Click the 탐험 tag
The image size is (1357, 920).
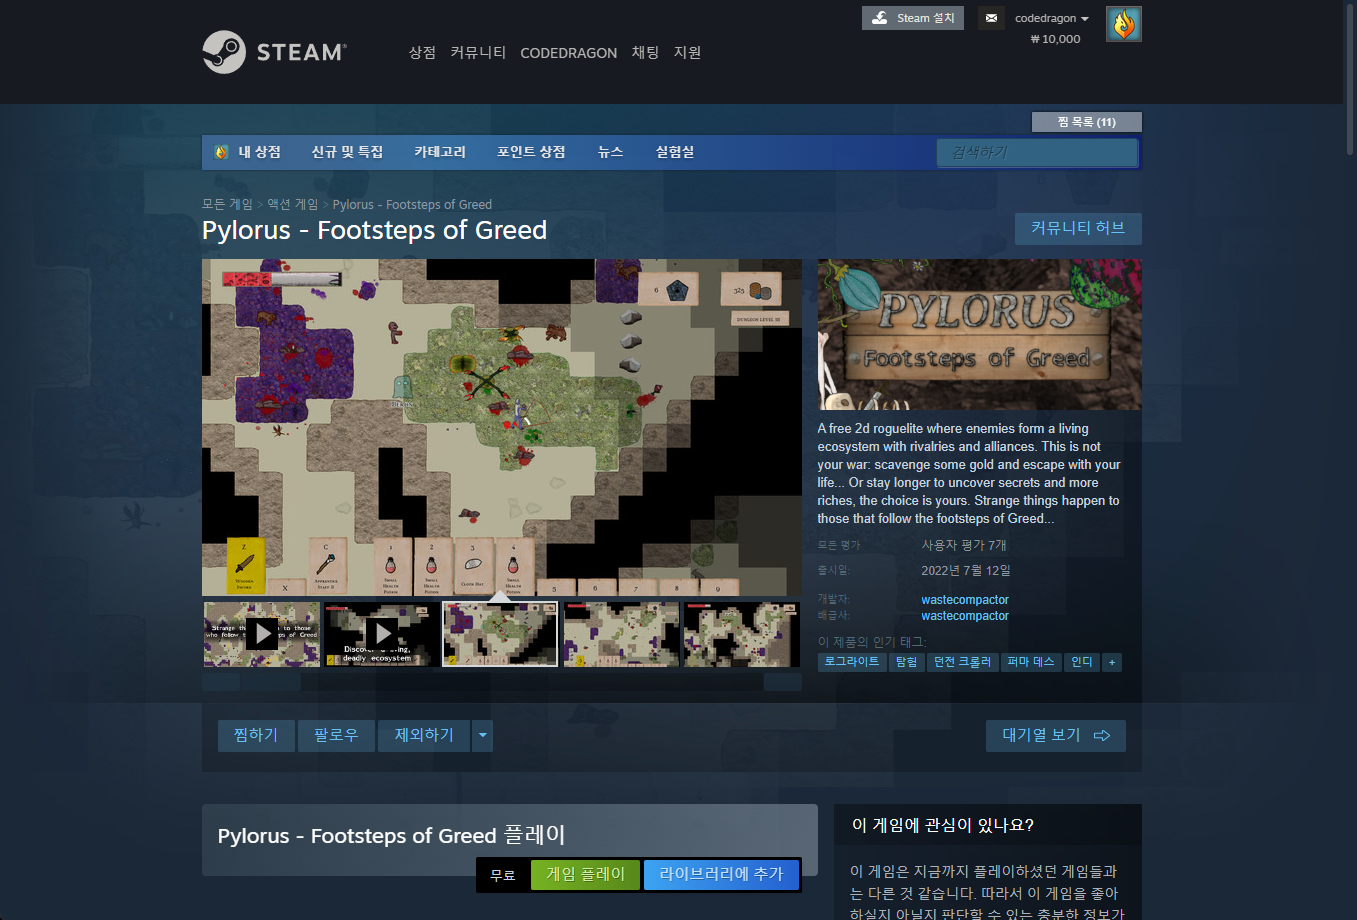point(907,662)
